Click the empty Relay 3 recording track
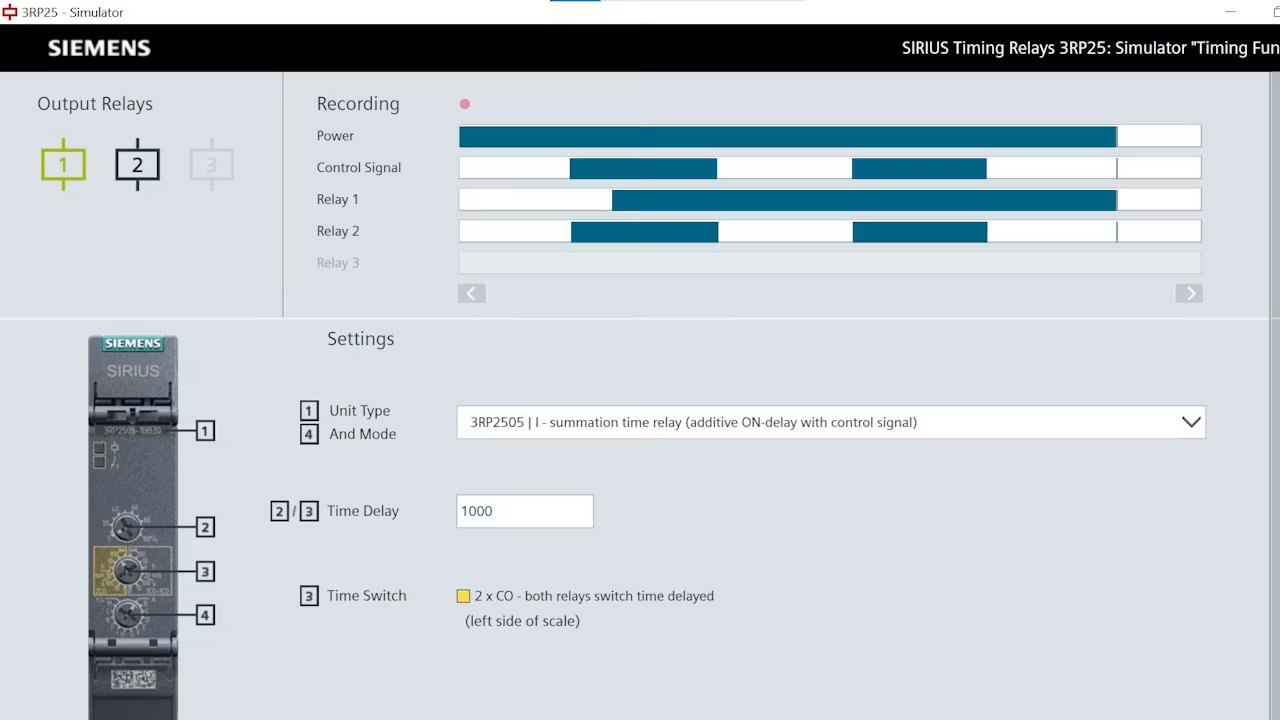 (x=830, y=263)
